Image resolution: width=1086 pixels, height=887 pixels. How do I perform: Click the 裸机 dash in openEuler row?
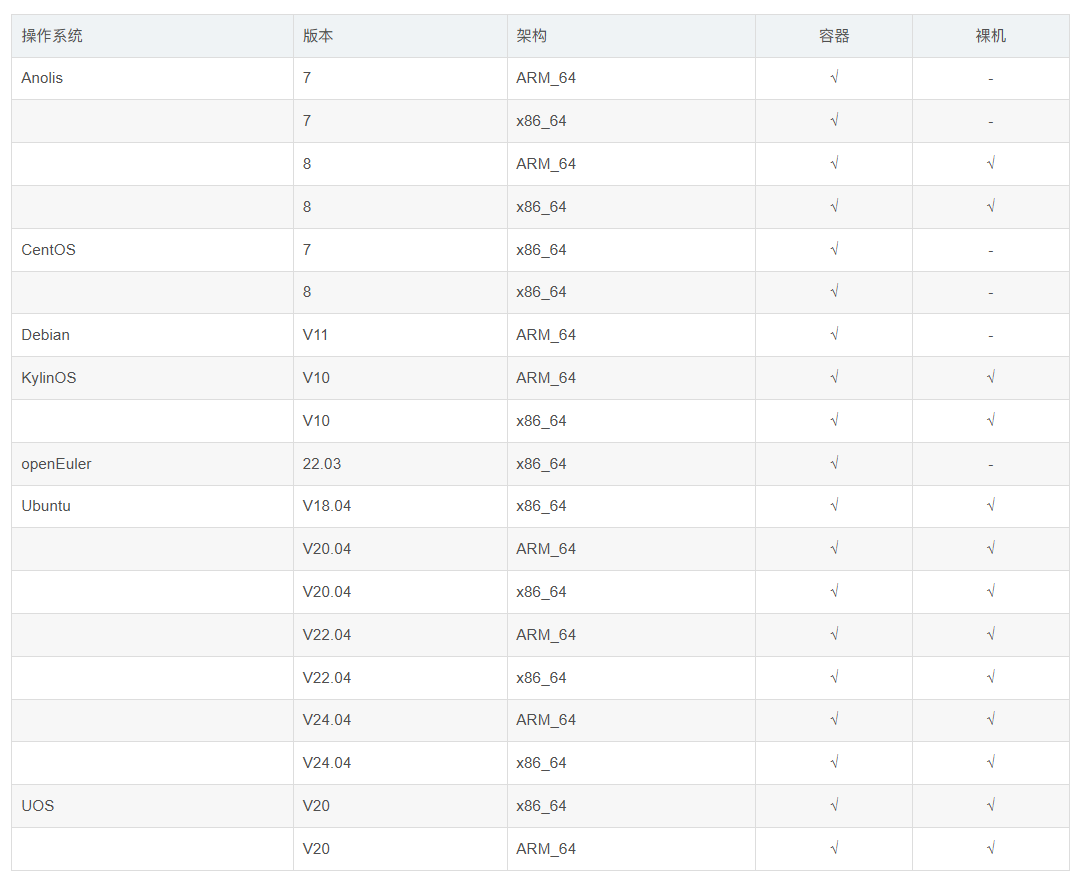[990, 464]
